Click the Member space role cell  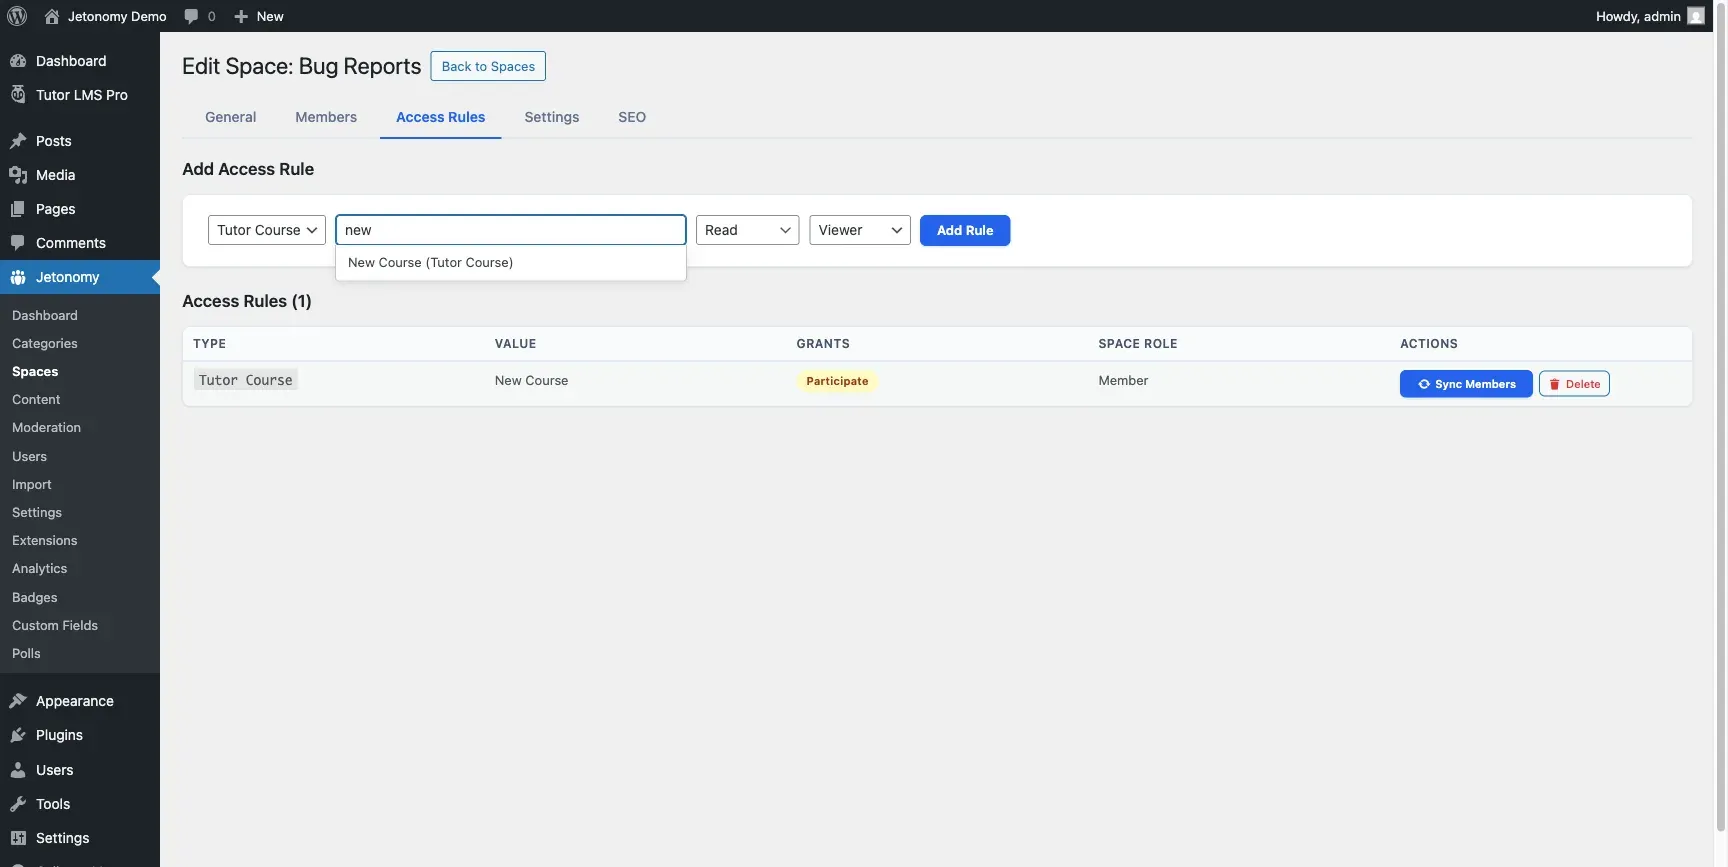pos(1123,380)
